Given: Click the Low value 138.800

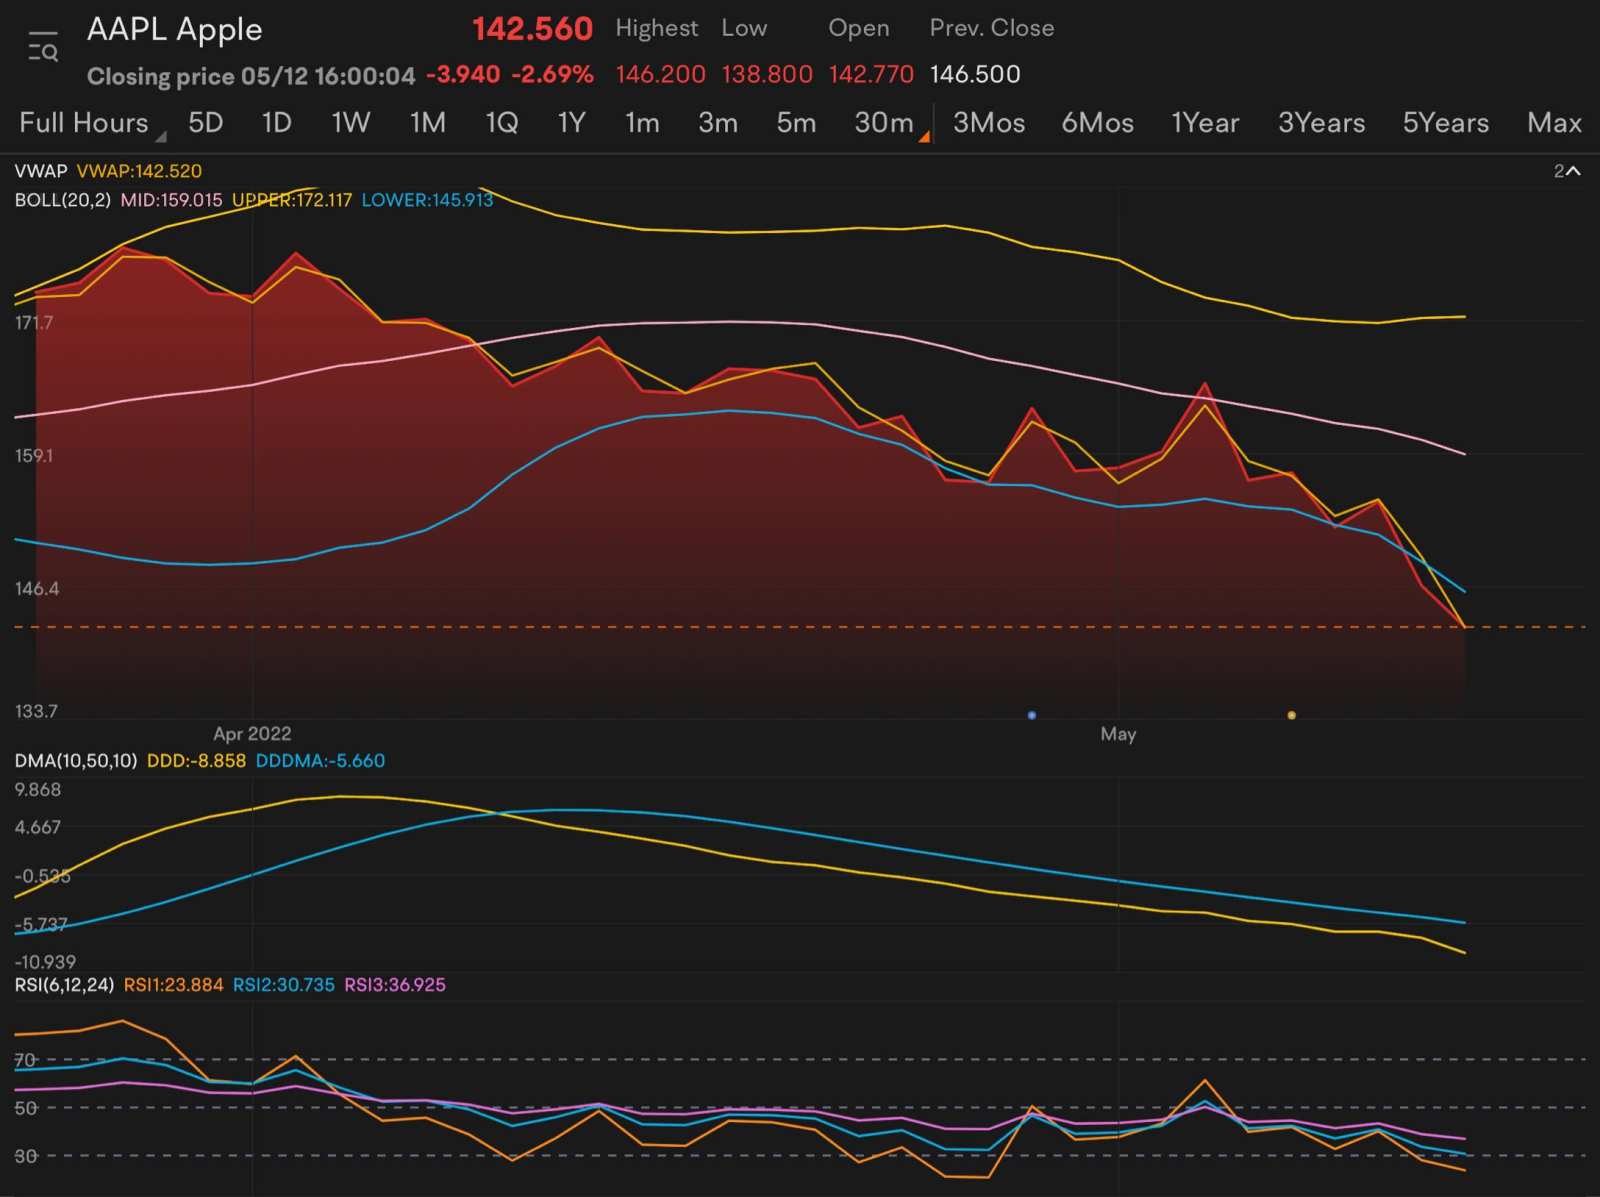Looking at the screenshot, I should click(767, 75).
